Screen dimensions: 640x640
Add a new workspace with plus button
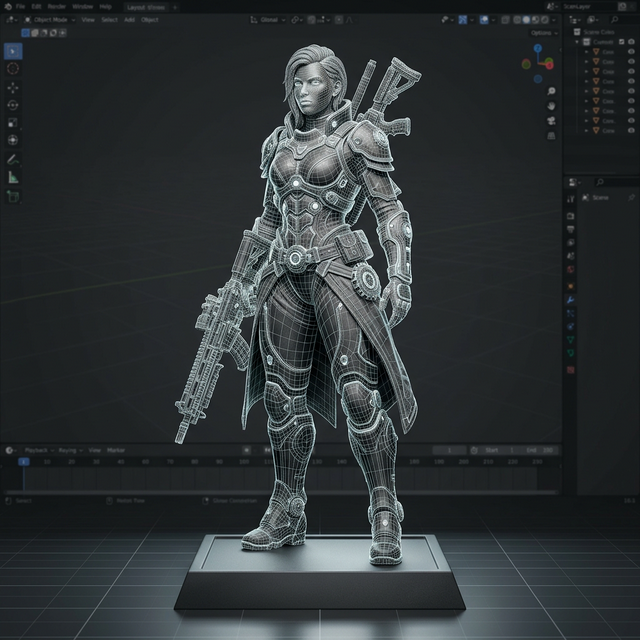(x=175, y=7)
